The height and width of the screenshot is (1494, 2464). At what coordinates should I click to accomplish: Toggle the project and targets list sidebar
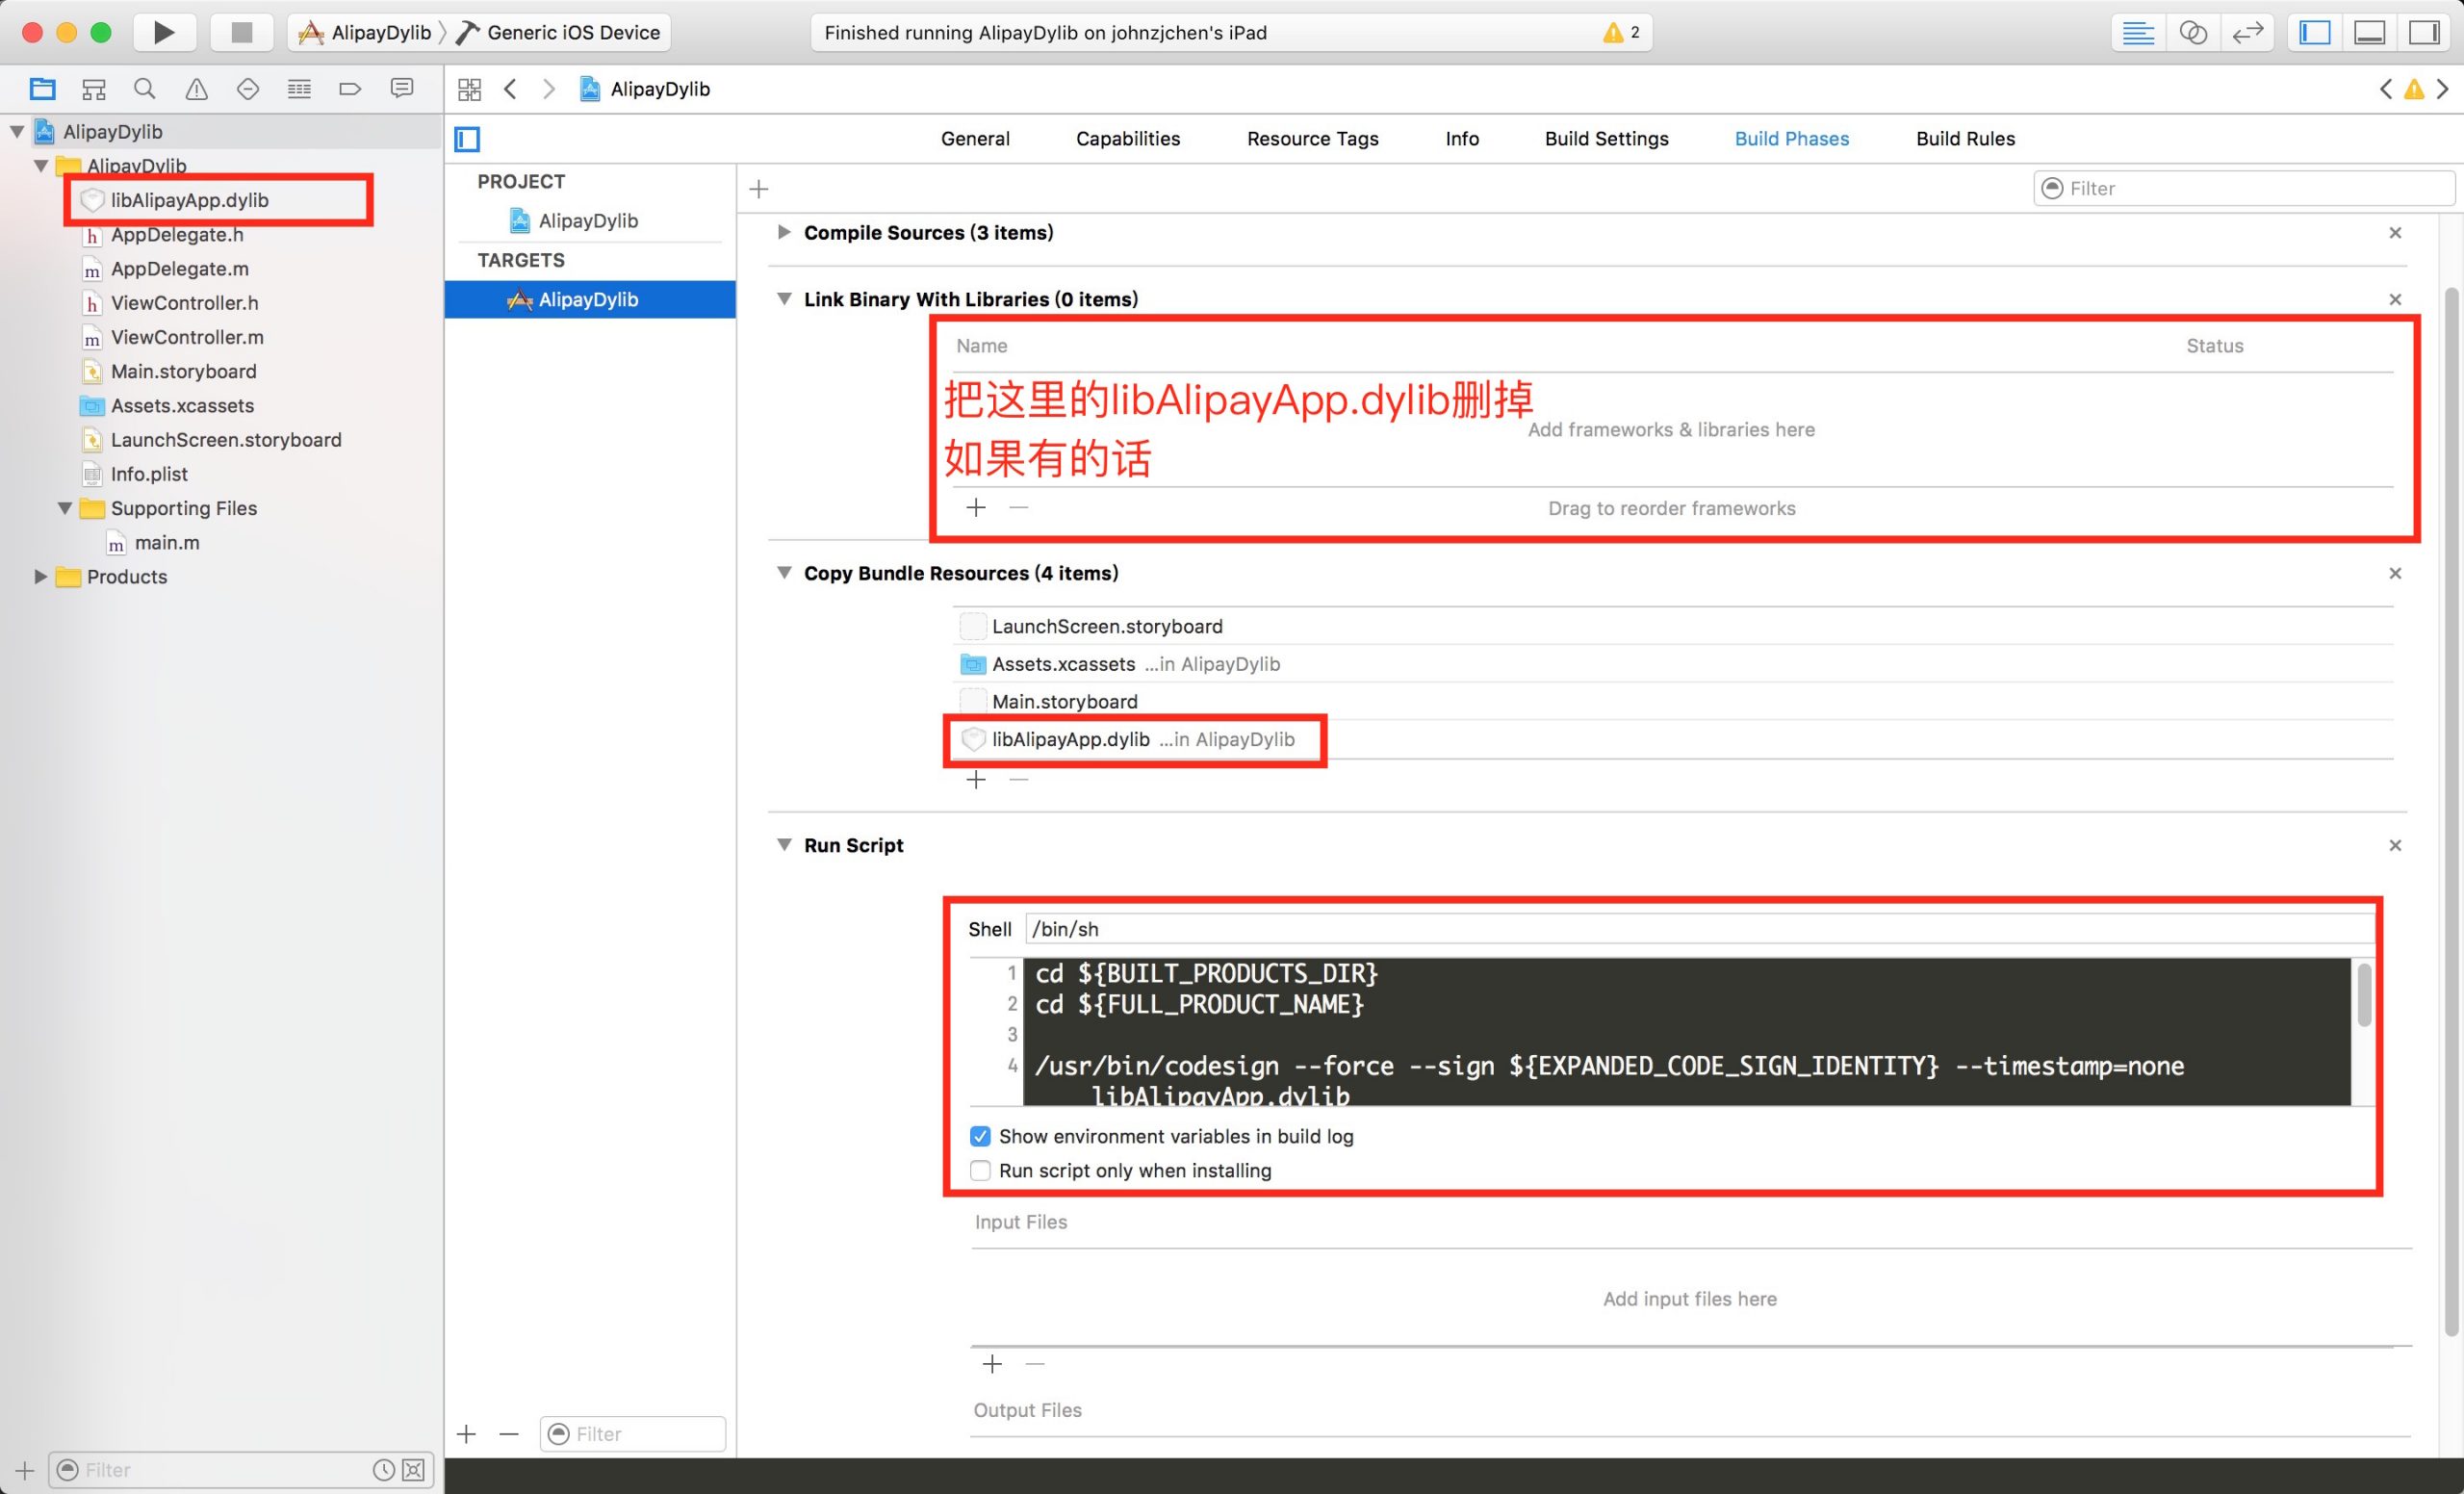pyautogui.click(x=467, y=139)
